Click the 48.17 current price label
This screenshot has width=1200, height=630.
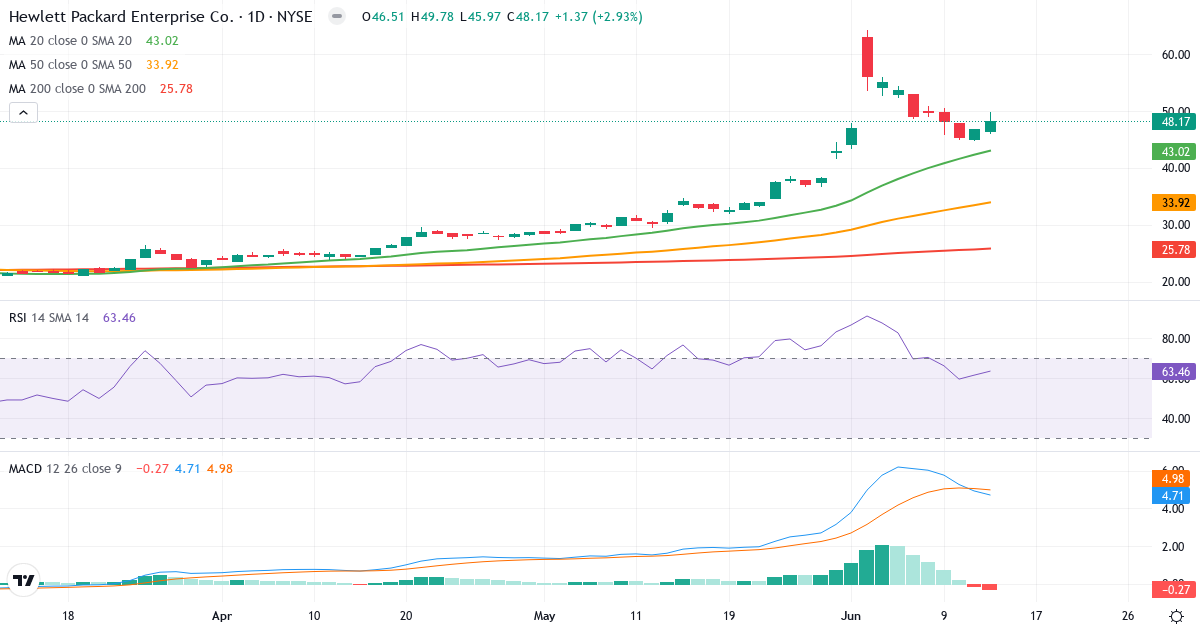(1172, 122)
